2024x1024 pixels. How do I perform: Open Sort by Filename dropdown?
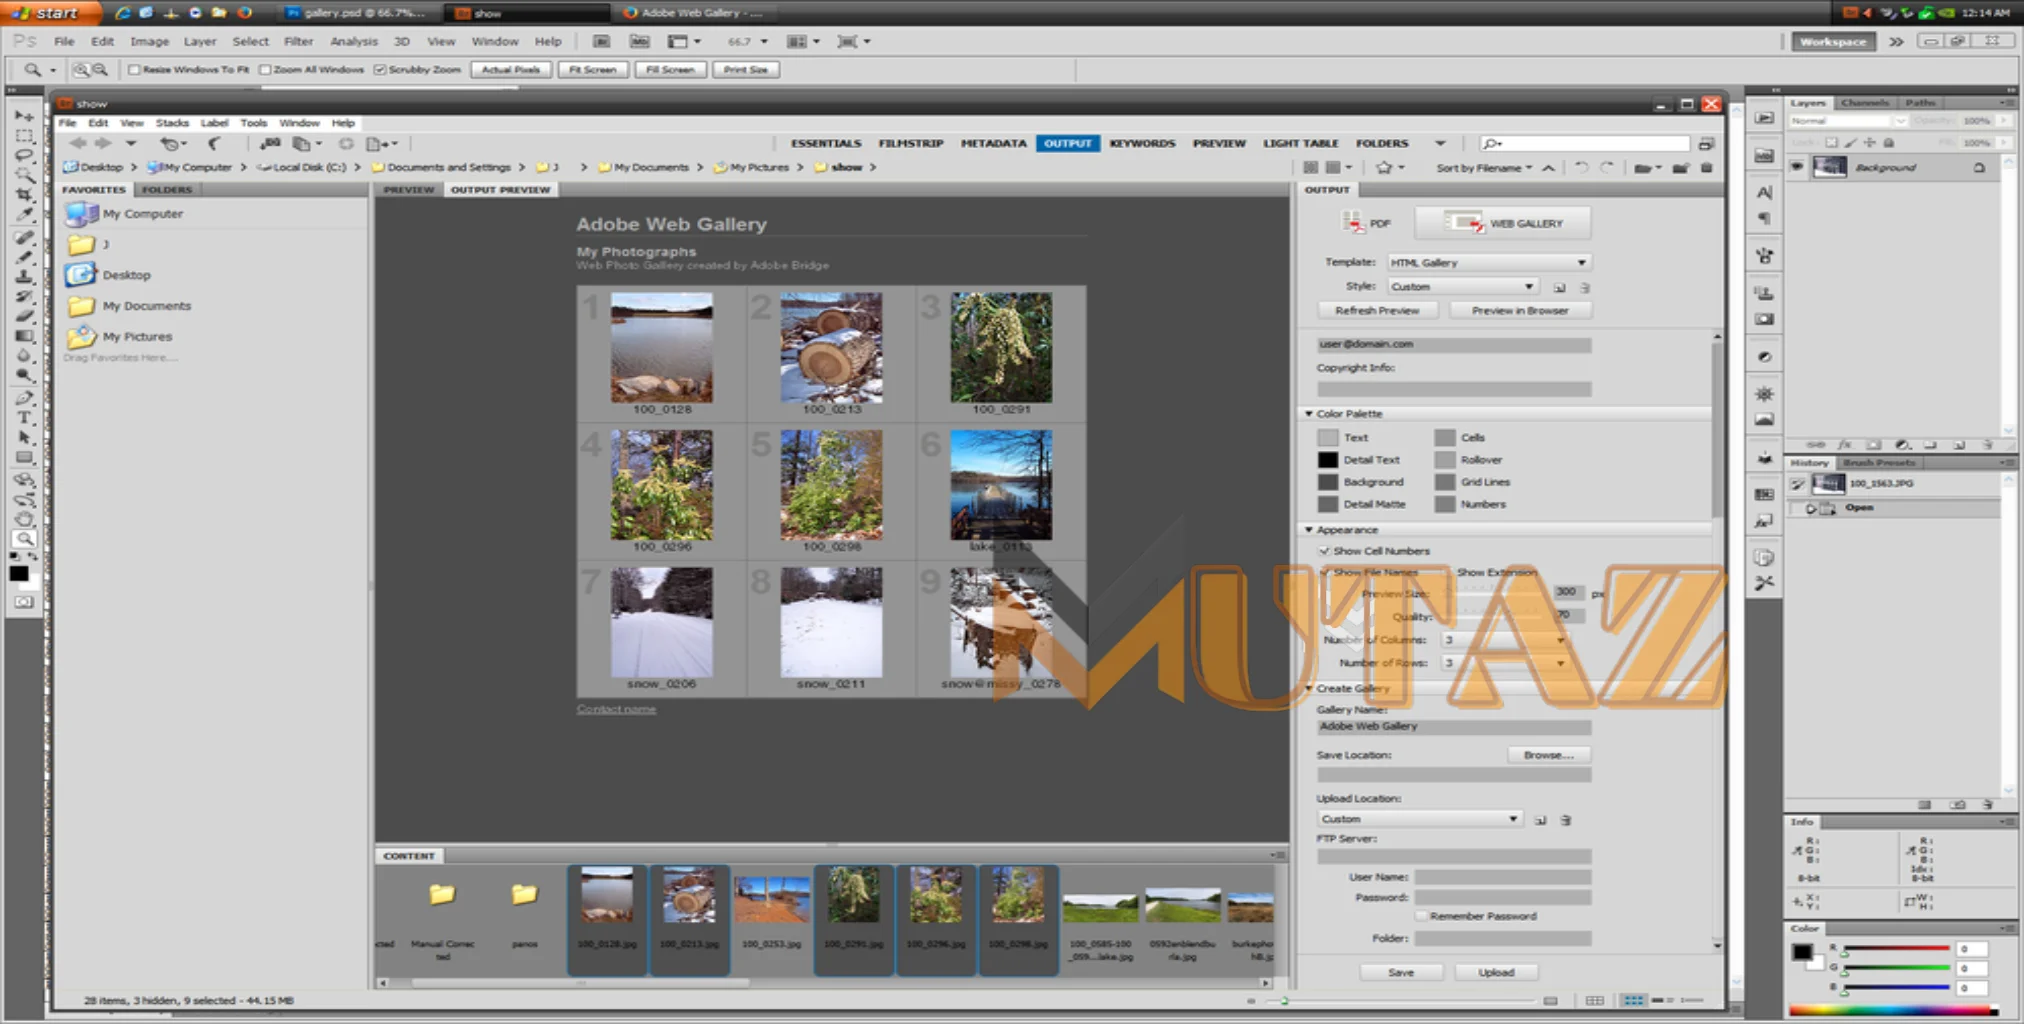(1484, 167)
